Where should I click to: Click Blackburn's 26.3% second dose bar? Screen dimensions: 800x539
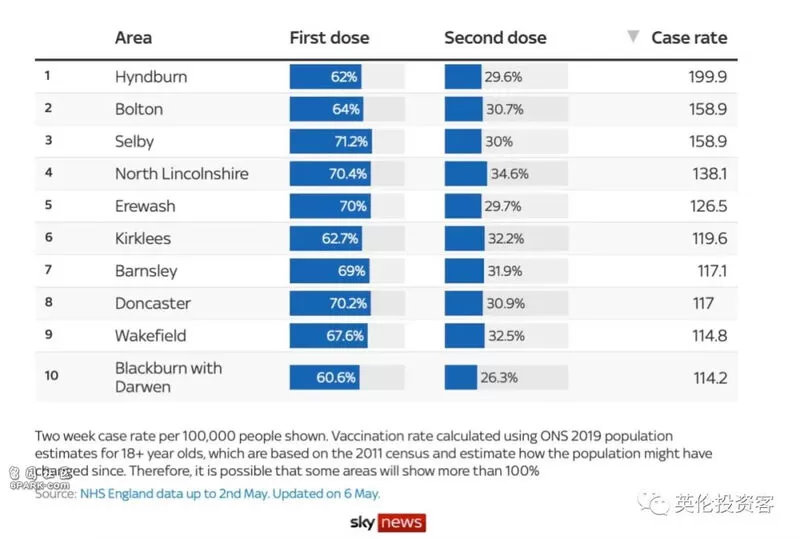[461, 377]
